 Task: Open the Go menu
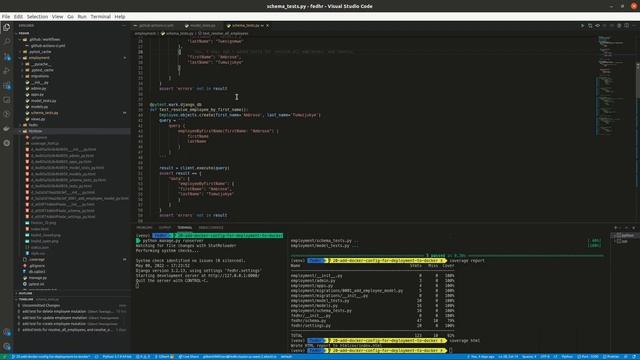pos(70,16)
